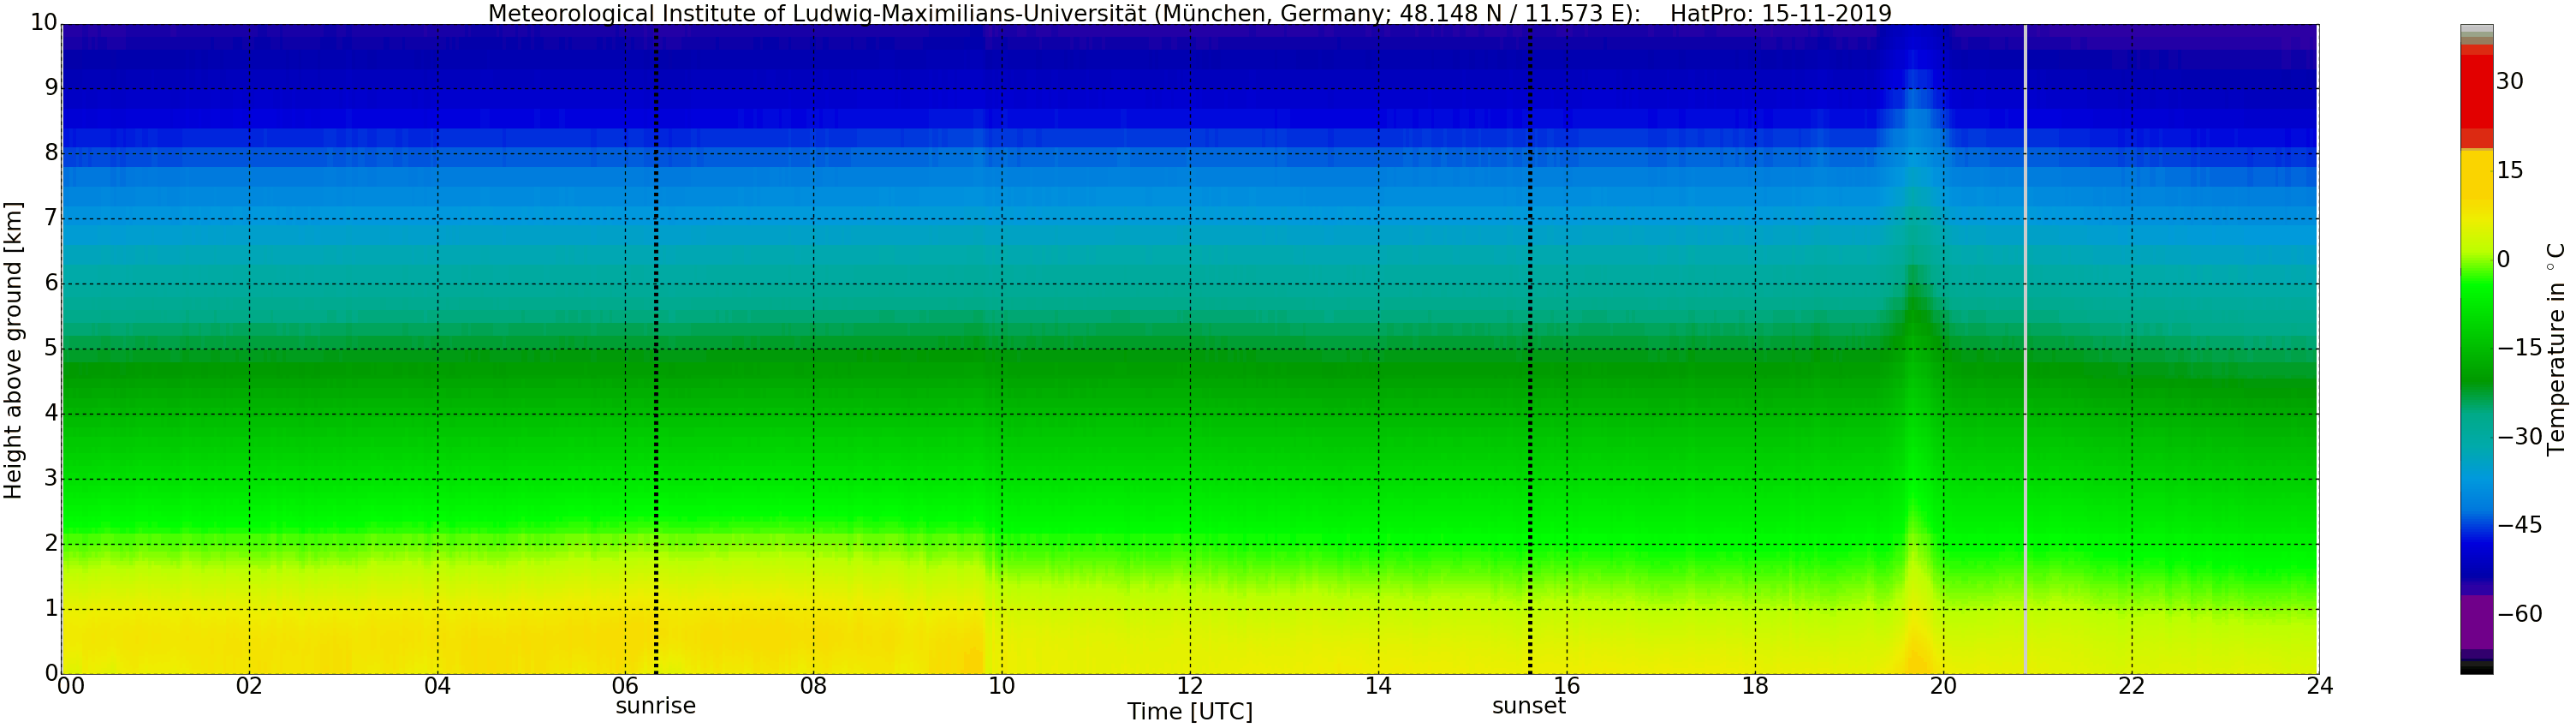
Task: Click the 20 tick label on the time axis
Action: [x=1943, y=686]
